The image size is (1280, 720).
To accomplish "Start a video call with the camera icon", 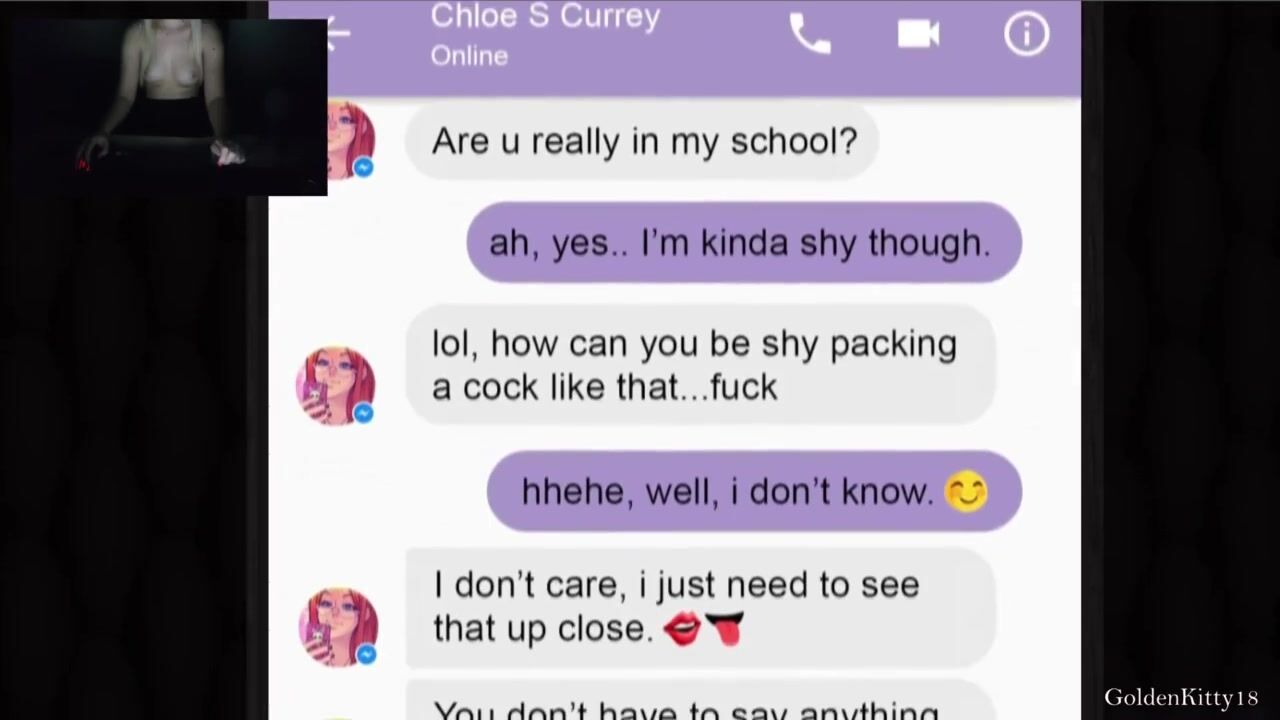I will [918, 34].
